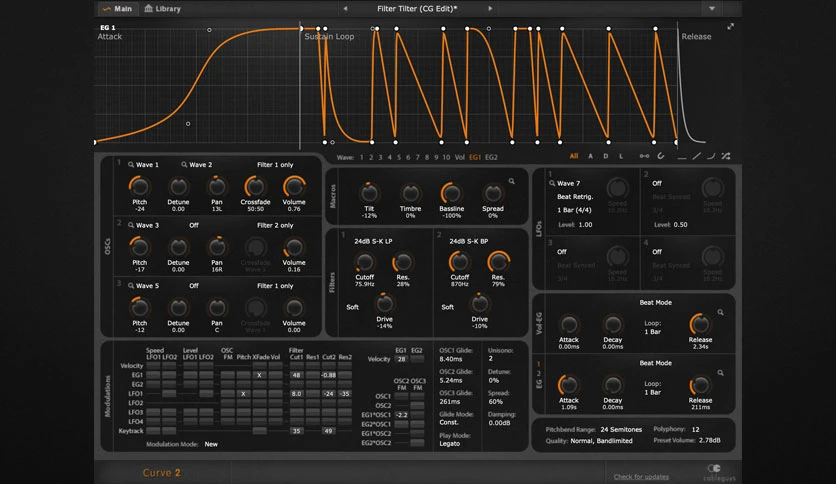Open the Play Mode 'Legato' dropdown
This screenshot has width=836, height=484.
pyautogui.click(x=449, y=443)
